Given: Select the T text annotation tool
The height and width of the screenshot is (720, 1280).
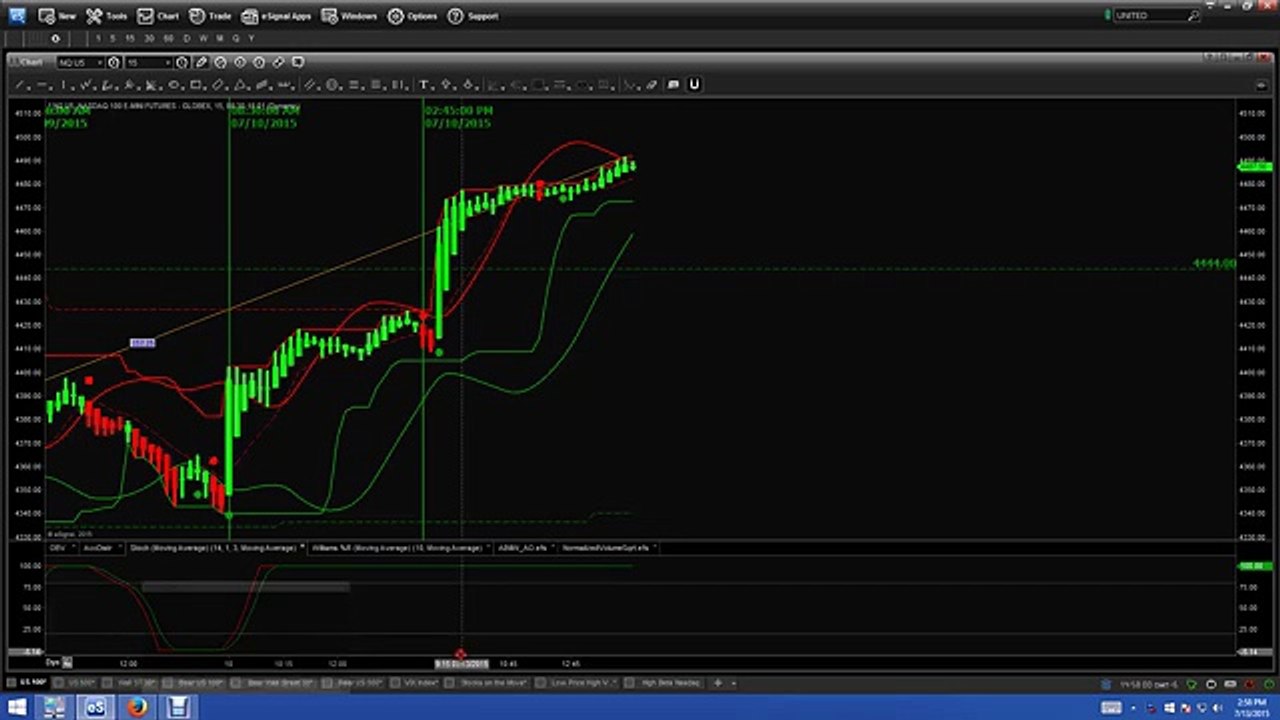Looking at the screenshot, I should [423, 85].
